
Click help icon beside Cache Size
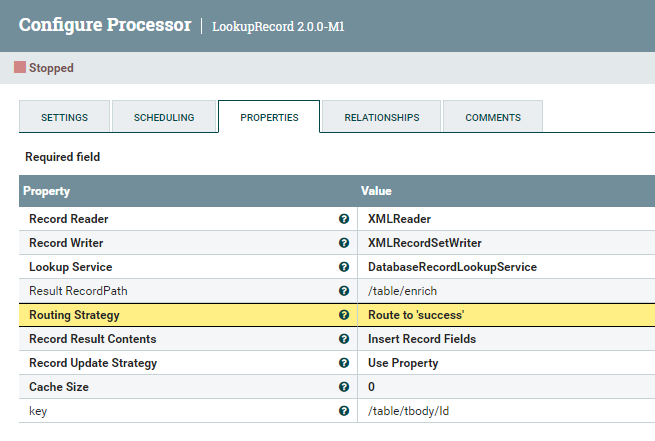(344, 387)
